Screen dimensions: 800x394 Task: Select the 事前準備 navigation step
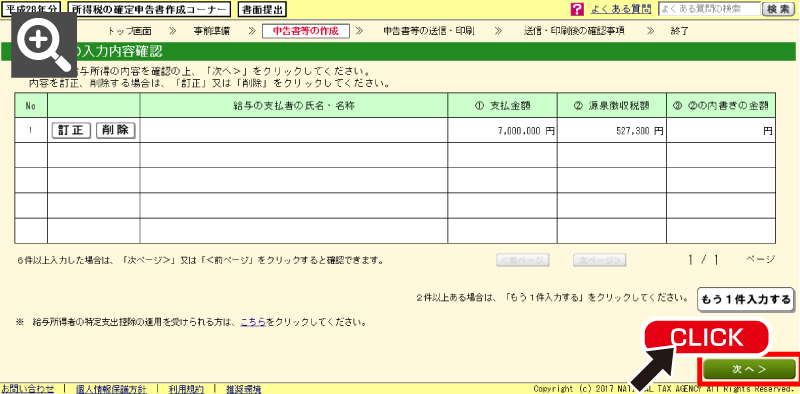click(211, 31)
